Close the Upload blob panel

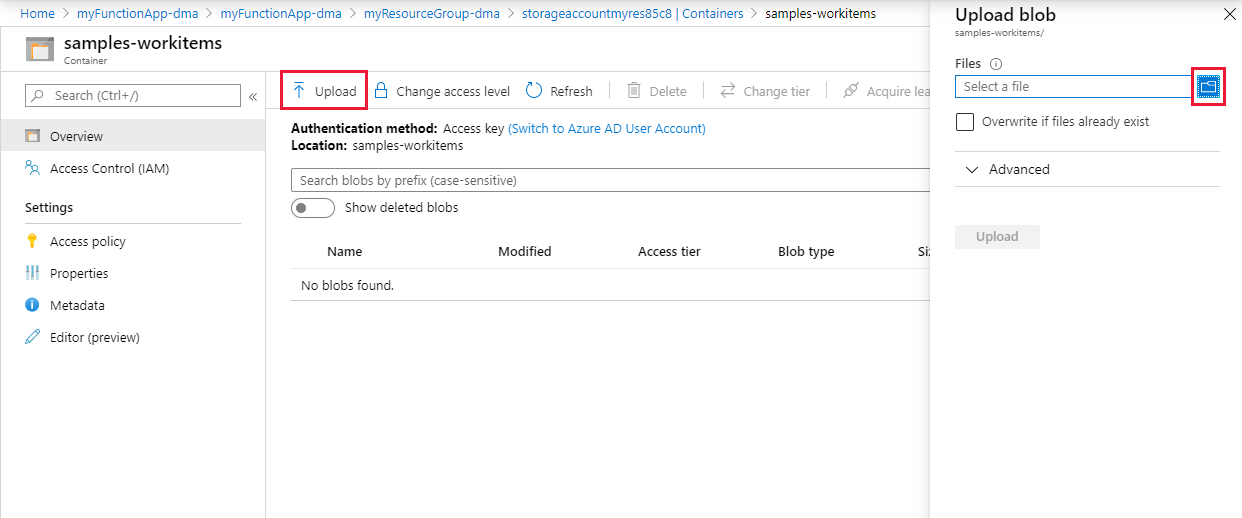tap(1229, 15)
